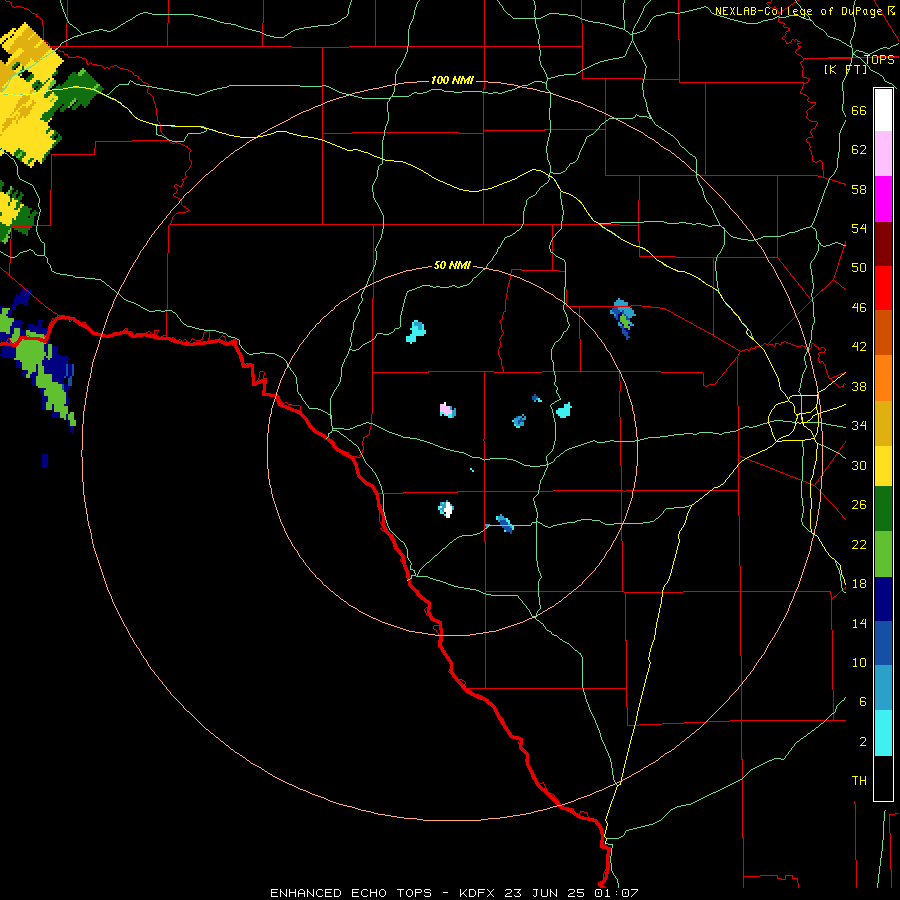
Task: Pick the dark red legend swatch
Action: tap(883, 244)
